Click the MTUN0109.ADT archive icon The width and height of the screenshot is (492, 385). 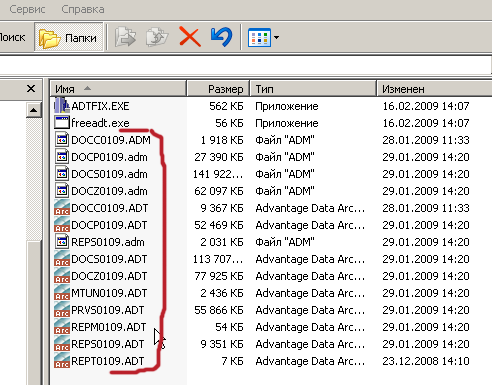(x=62, y=293)
